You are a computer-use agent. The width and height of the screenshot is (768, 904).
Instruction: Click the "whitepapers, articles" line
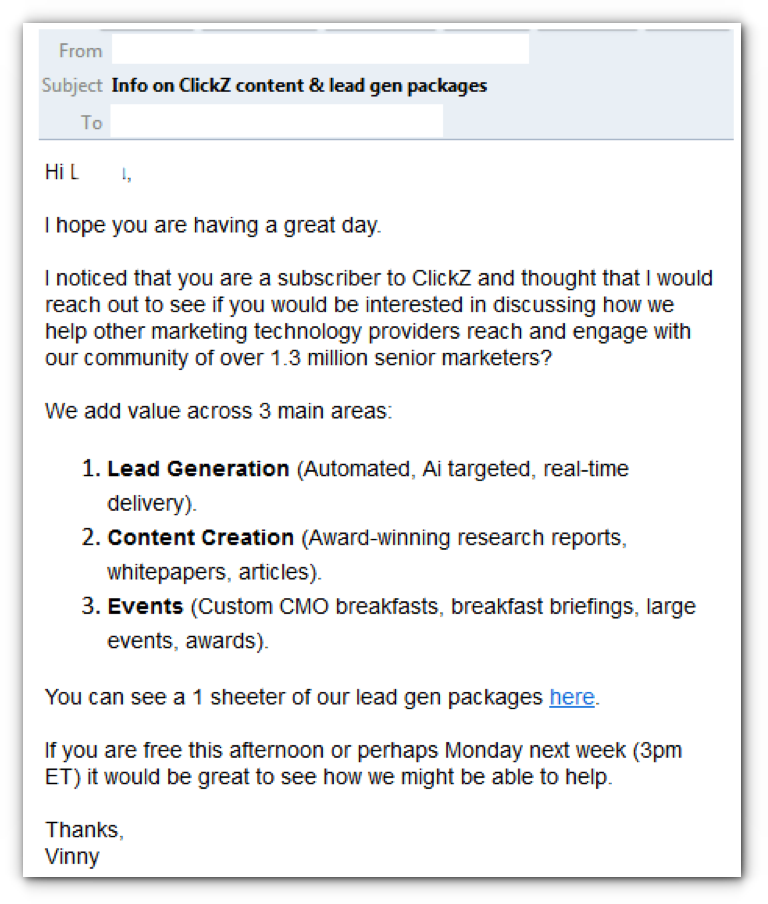click(214, 573)
